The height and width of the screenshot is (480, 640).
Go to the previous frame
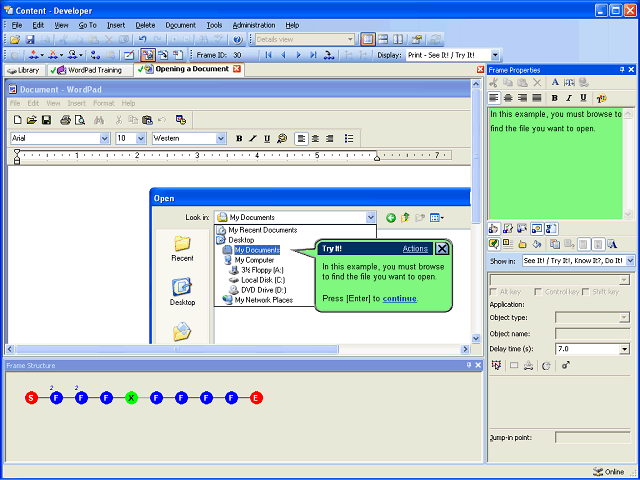pyautogui.click(x=283, y=55)
